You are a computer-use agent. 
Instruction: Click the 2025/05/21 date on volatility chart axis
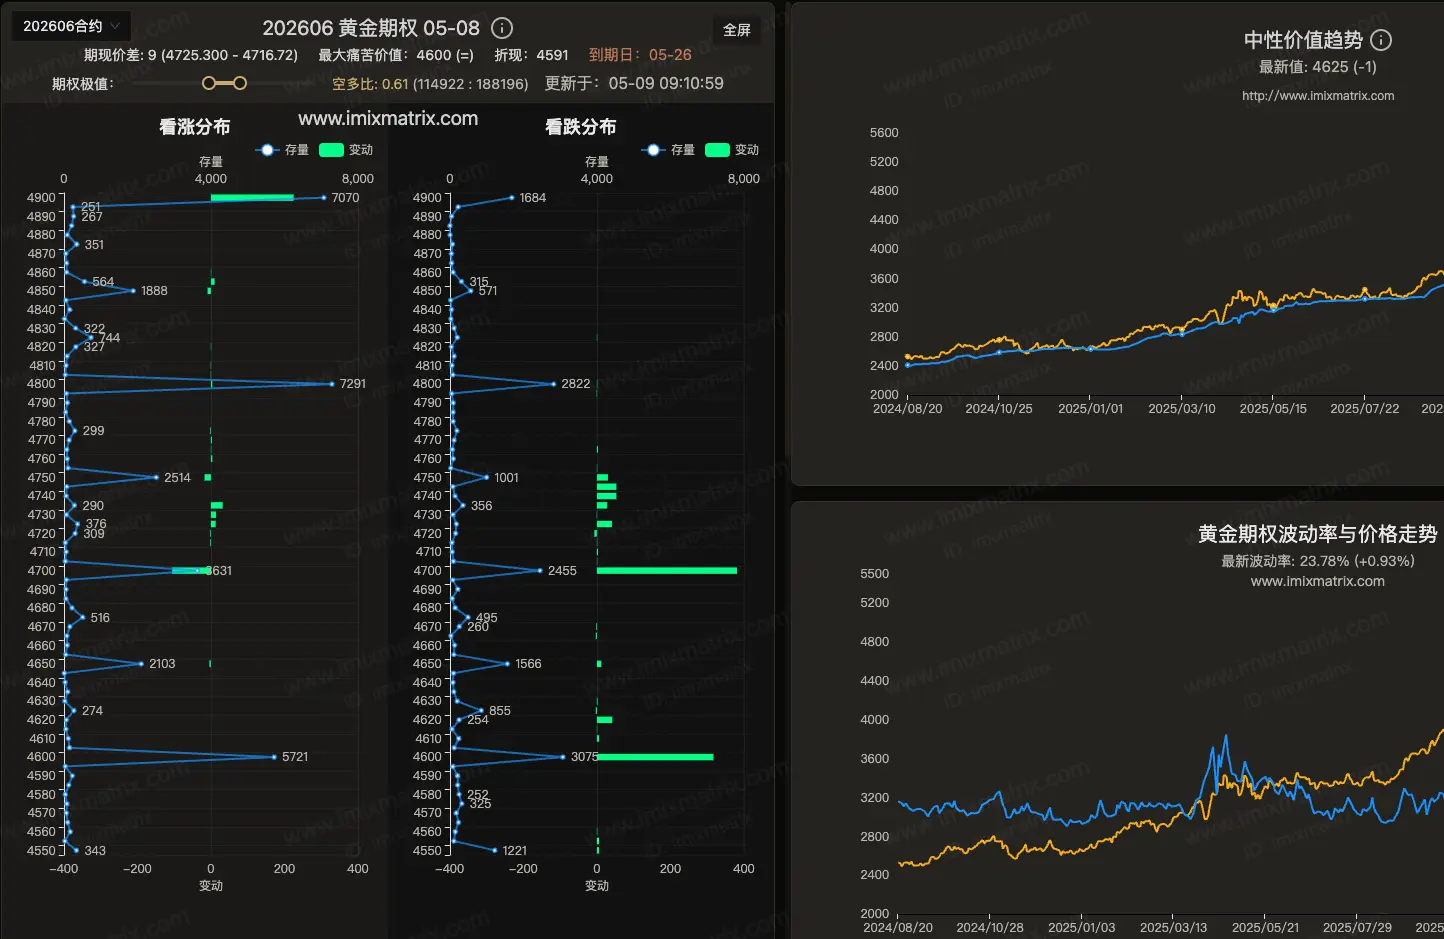(1266, 928)
